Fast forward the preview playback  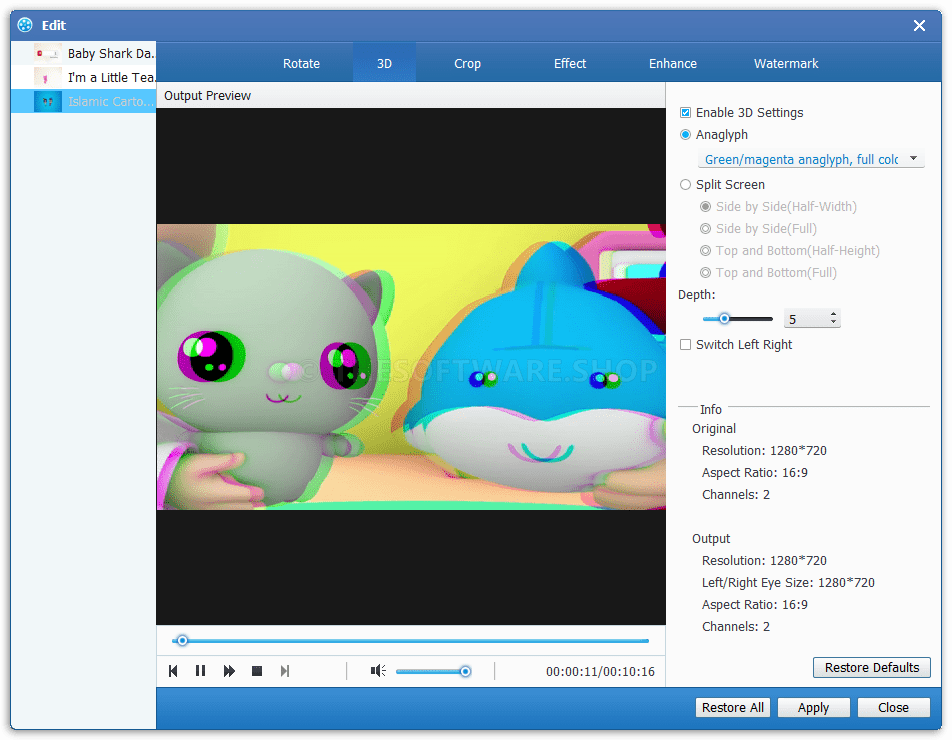pyautogui.click(x=229, y=671)
